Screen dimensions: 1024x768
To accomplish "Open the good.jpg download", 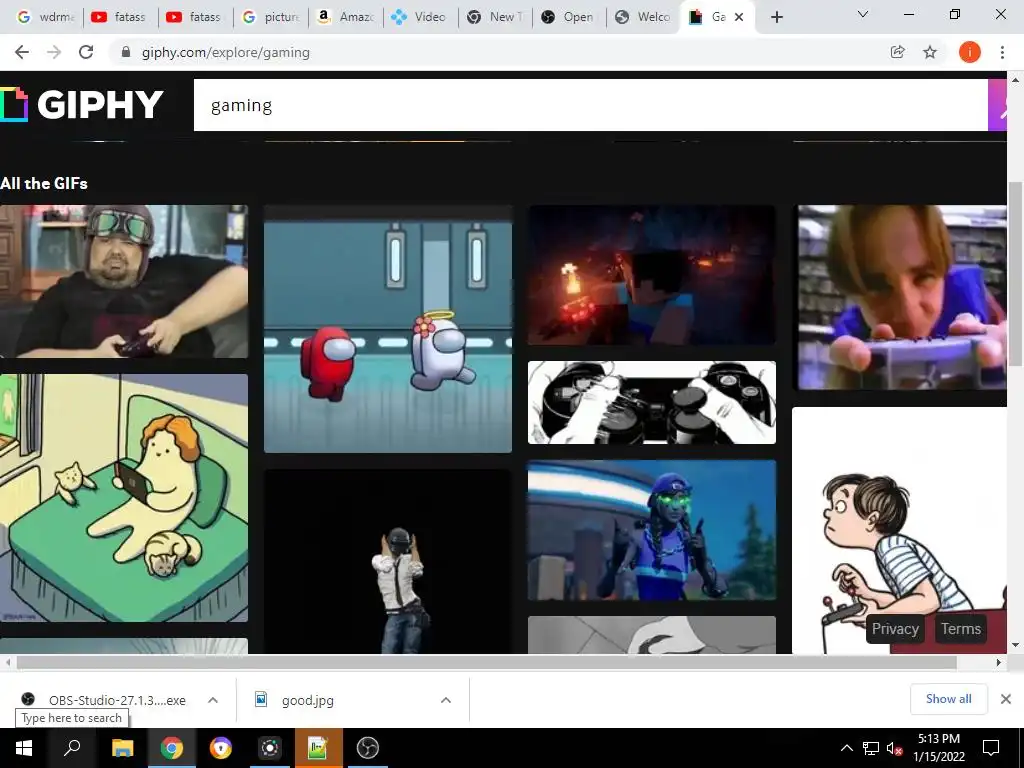I will click(295, 700).
